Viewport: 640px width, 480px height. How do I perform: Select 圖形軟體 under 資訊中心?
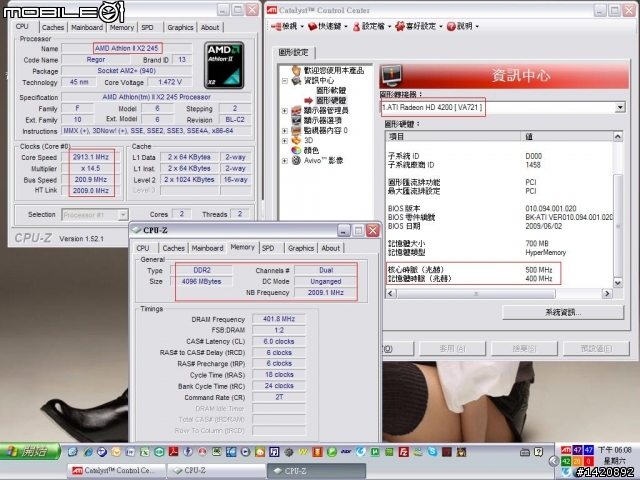(x=331, y=90)
